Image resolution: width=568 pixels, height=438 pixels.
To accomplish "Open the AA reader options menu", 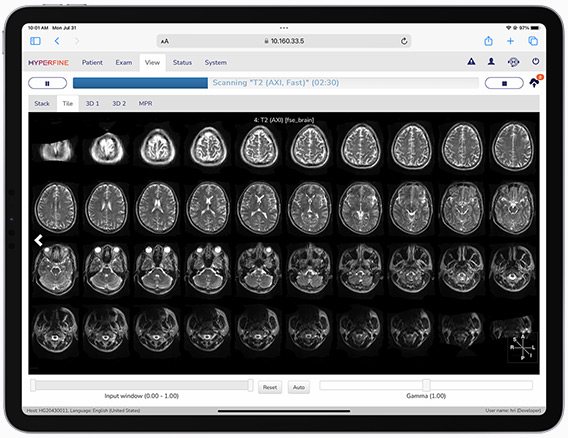I will [x=165, y=42].
